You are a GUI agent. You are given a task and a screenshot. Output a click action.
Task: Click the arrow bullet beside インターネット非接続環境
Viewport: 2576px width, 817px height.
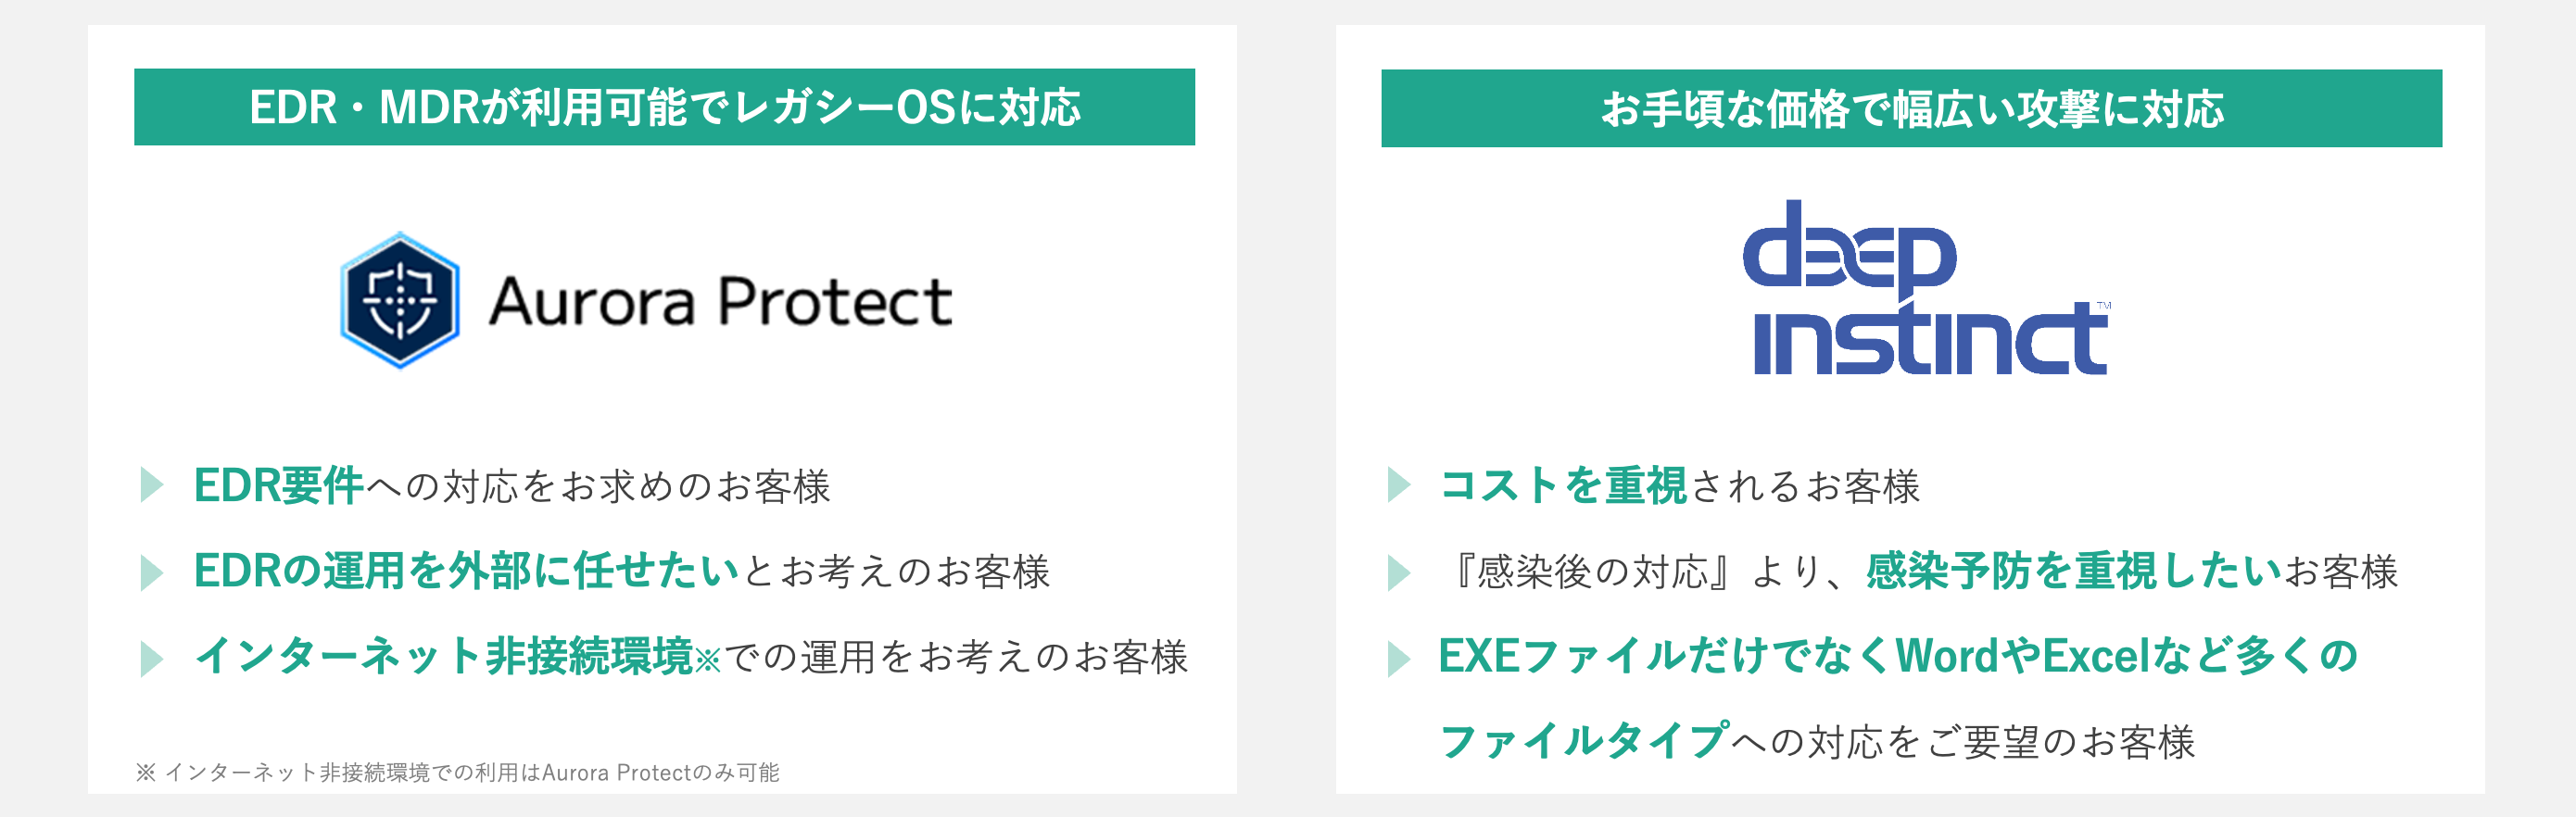point(152,658)
